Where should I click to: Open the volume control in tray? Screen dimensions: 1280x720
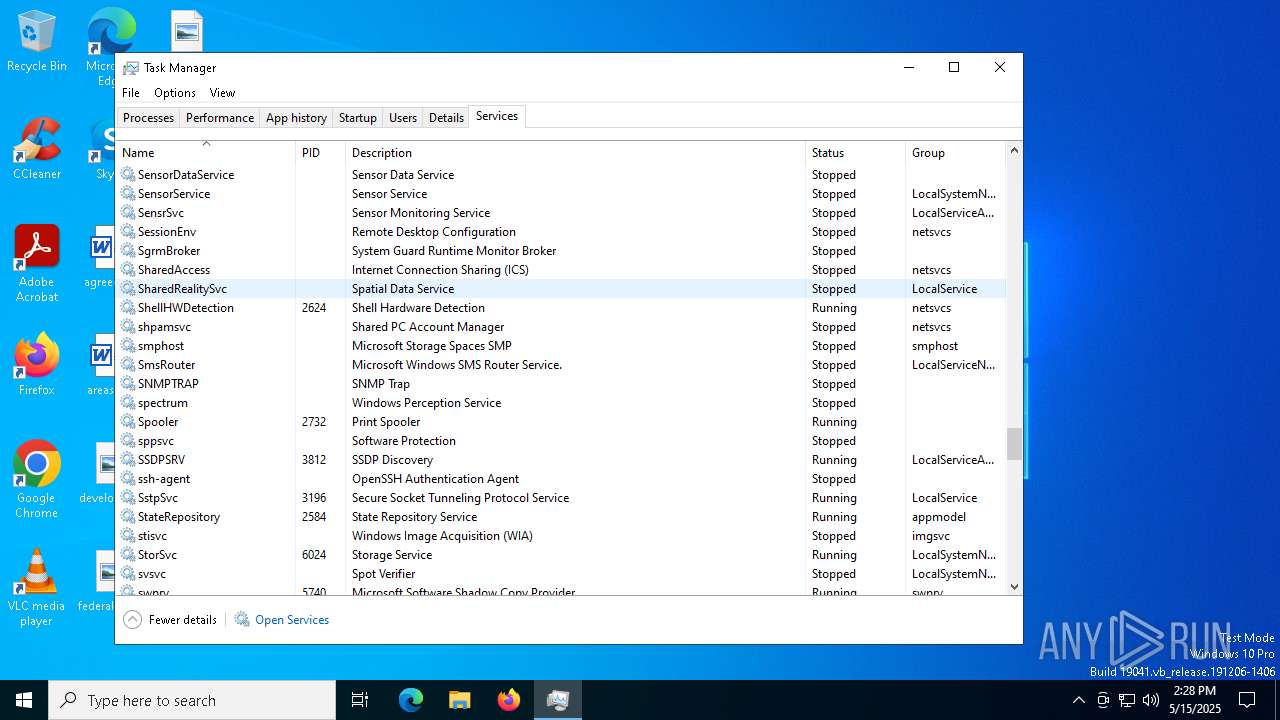click(x=1151, y=700)
